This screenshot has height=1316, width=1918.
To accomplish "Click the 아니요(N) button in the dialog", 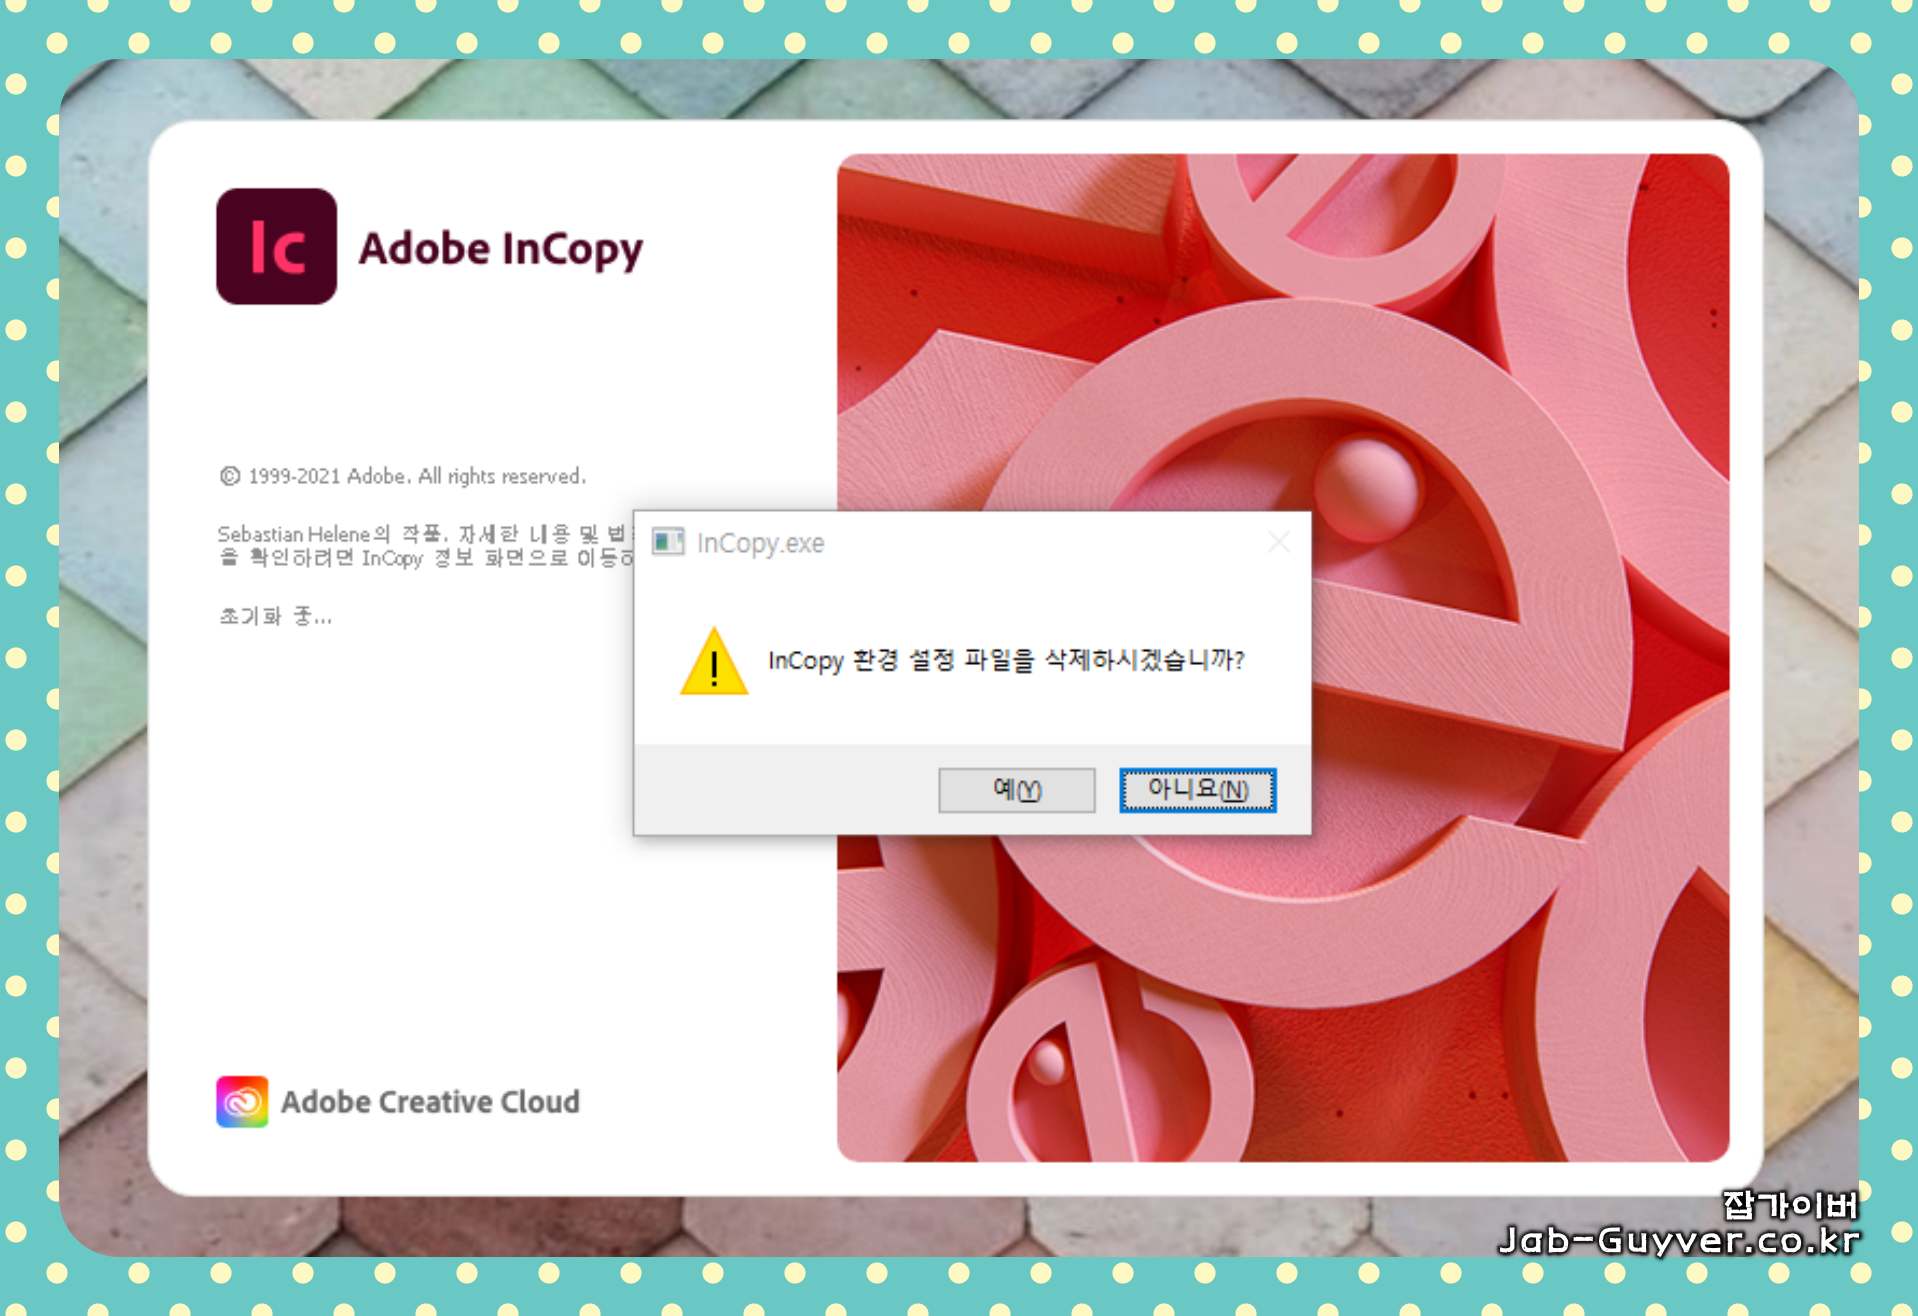I will 1197,790.
